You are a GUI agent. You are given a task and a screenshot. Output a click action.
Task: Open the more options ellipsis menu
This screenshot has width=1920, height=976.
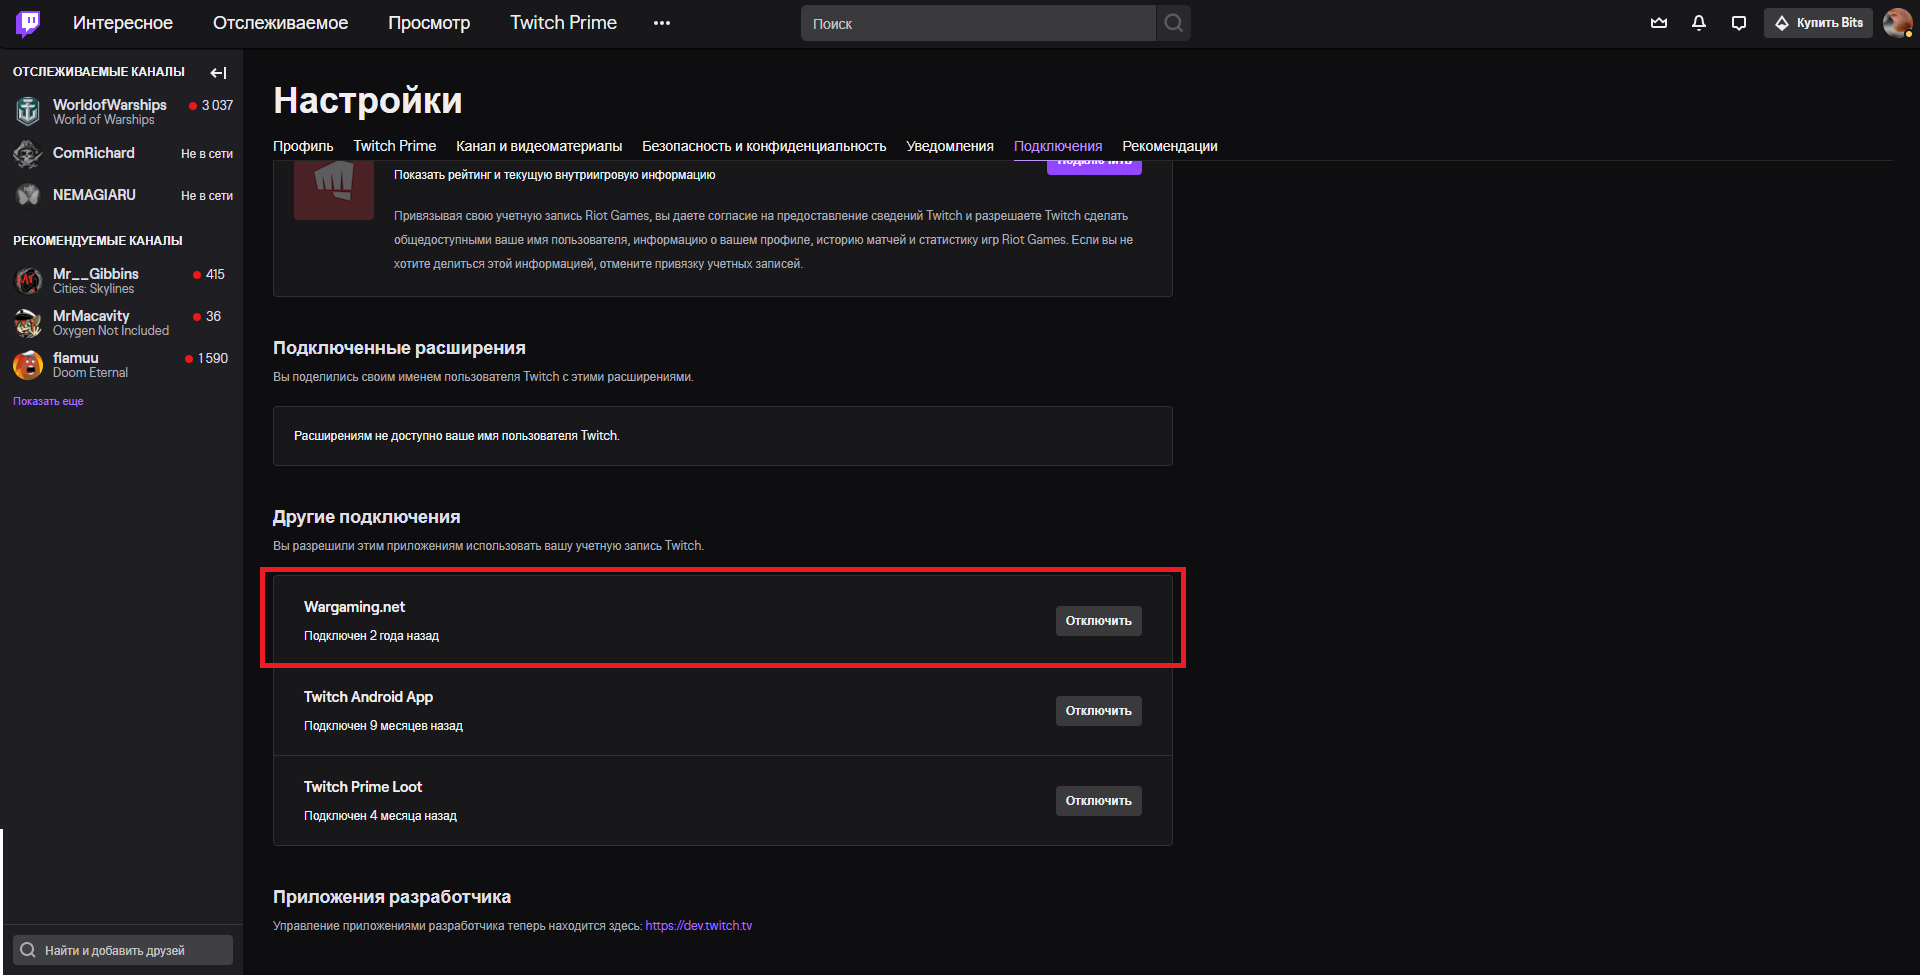662,23
